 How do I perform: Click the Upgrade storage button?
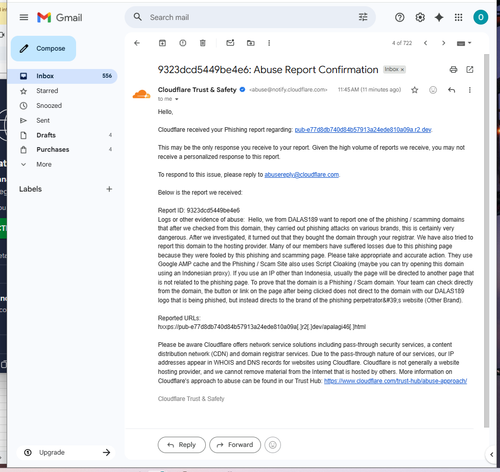[66, 452]
